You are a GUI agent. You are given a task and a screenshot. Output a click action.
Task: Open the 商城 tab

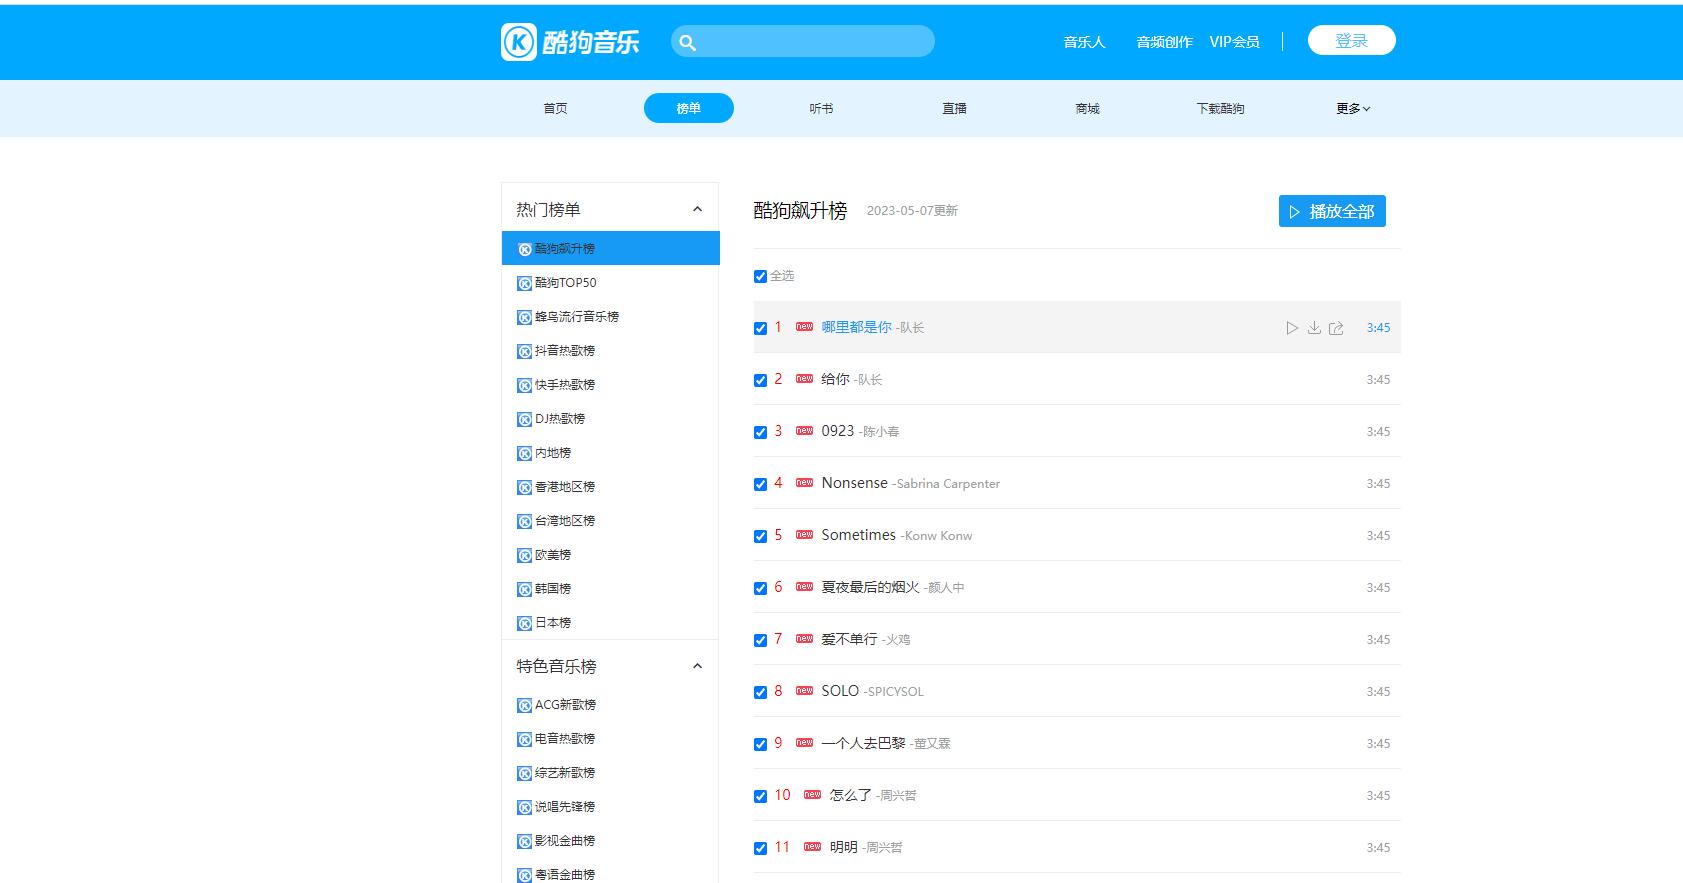pos(1087,108)
